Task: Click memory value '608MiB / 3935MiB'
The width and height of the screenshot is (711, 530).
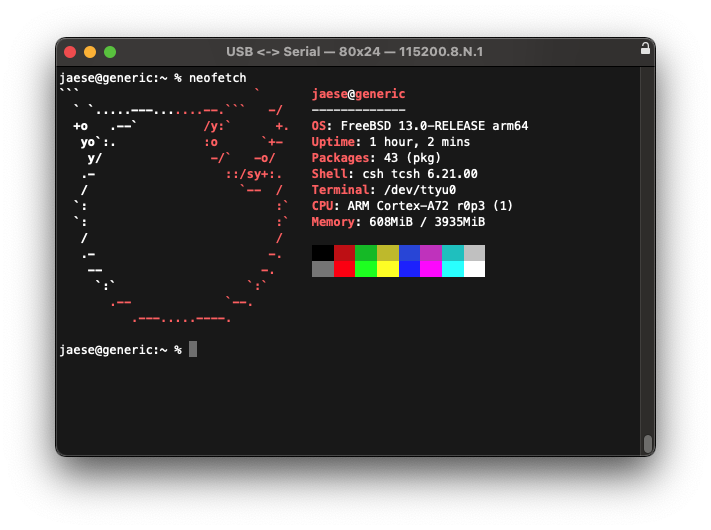Action: click(x=427, y=222)
